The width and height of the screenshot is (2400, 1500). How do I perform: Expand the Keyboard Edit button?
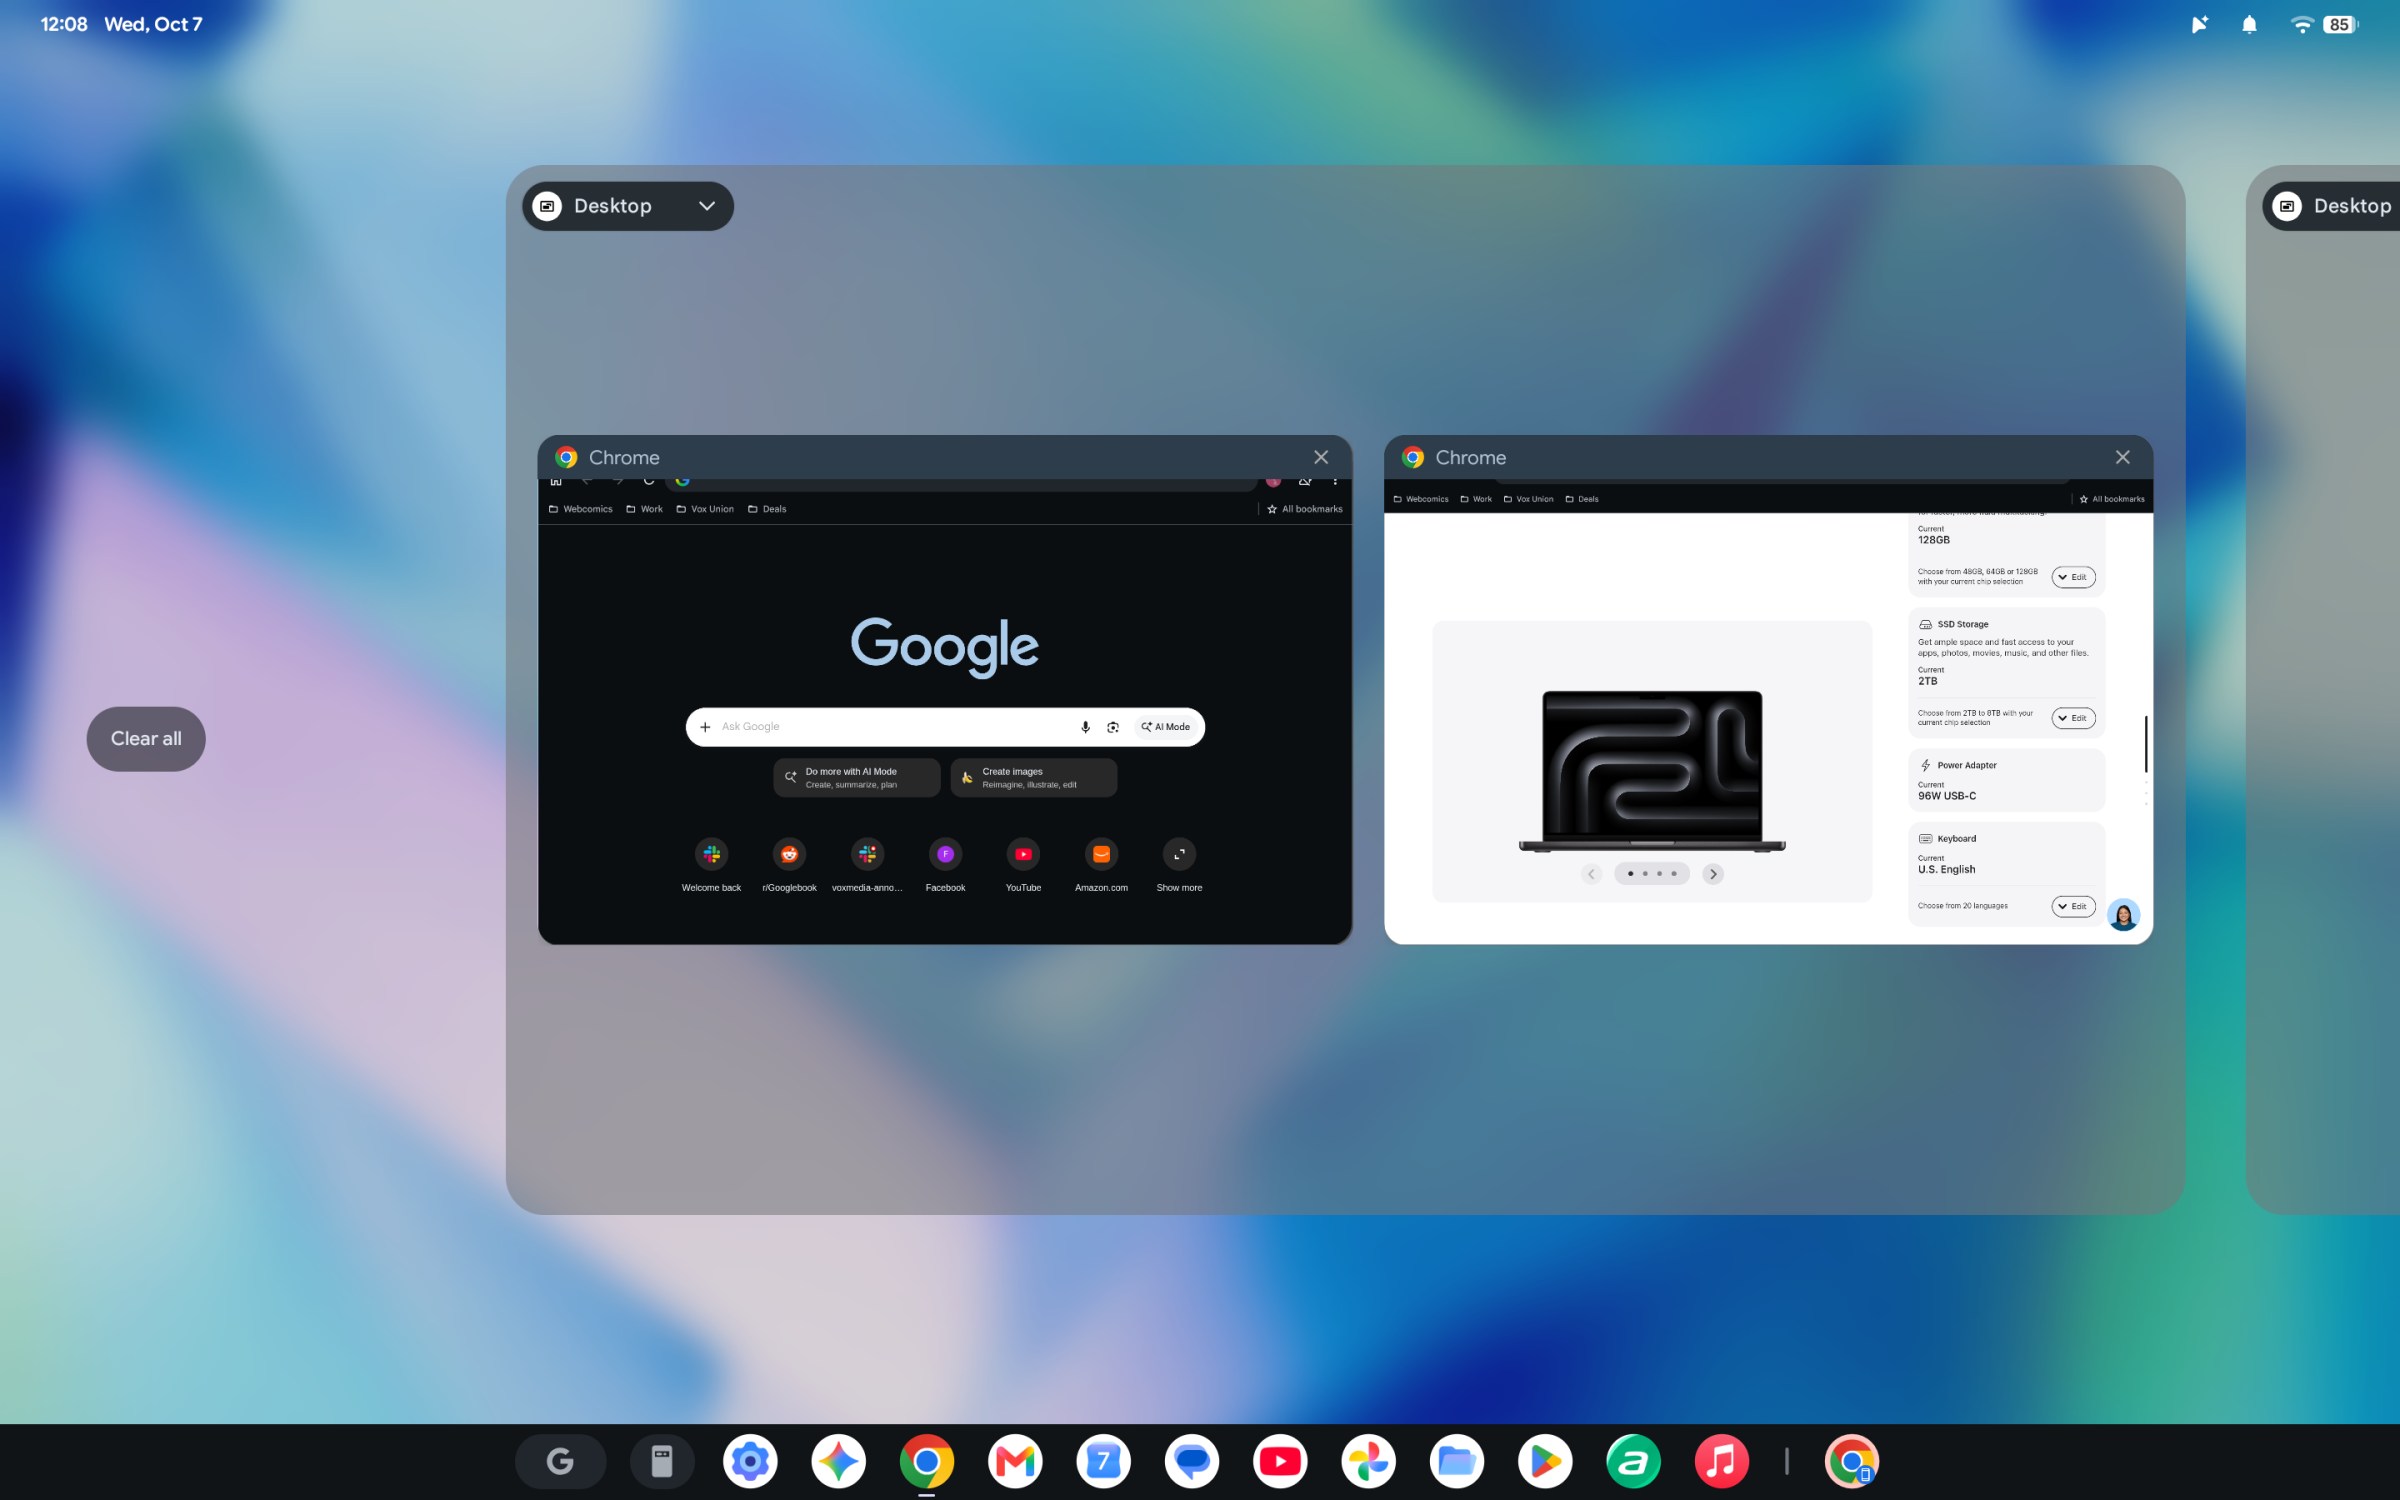(x=2073, y=906)
